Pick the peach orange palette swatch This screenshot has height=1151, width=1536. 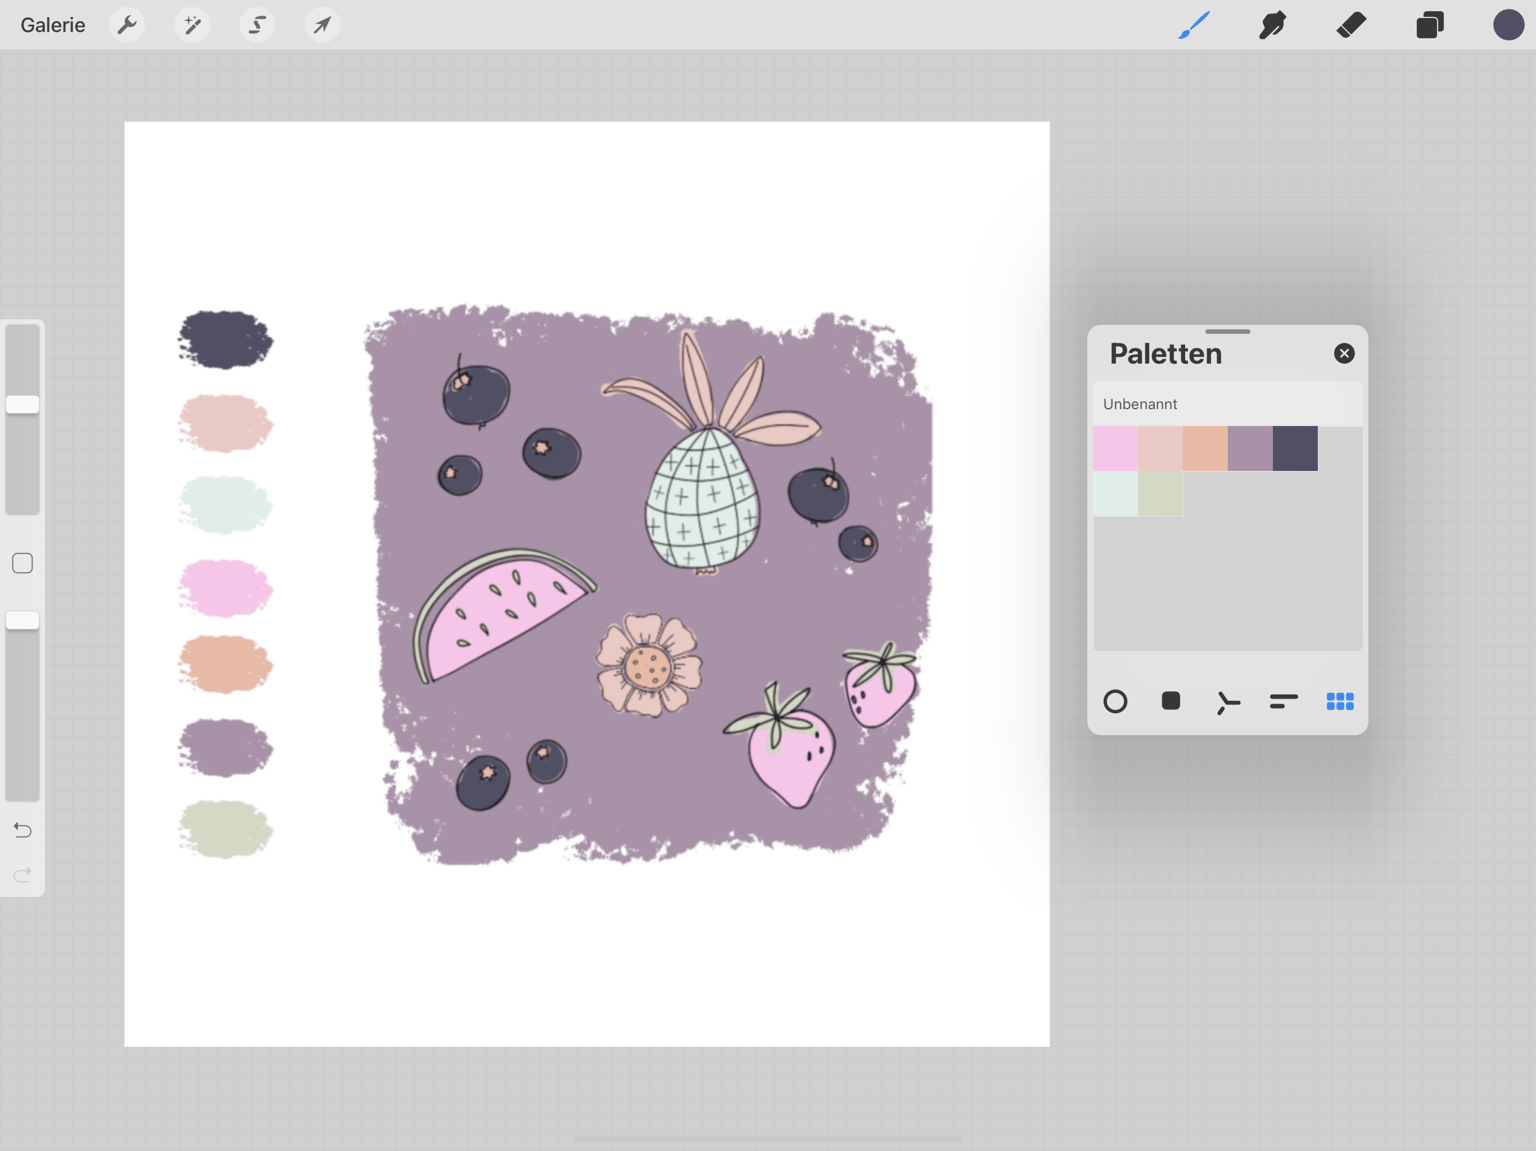coord(1205,448)
